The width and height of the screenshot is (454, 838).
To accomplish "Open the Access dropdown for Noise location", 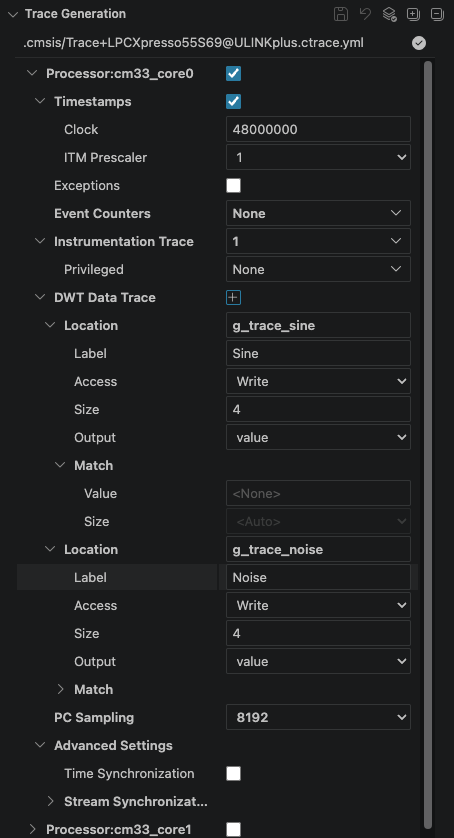I will (318, 606).
